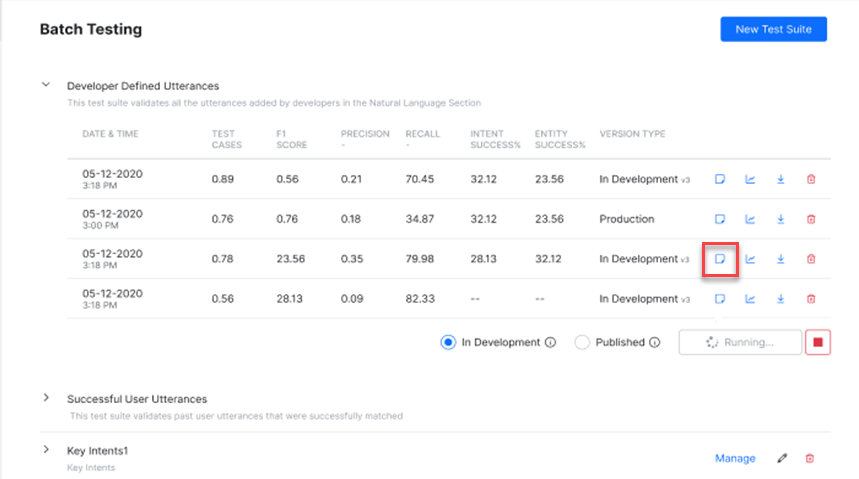Click the red stop button next to Running

[x=817, y=342]
